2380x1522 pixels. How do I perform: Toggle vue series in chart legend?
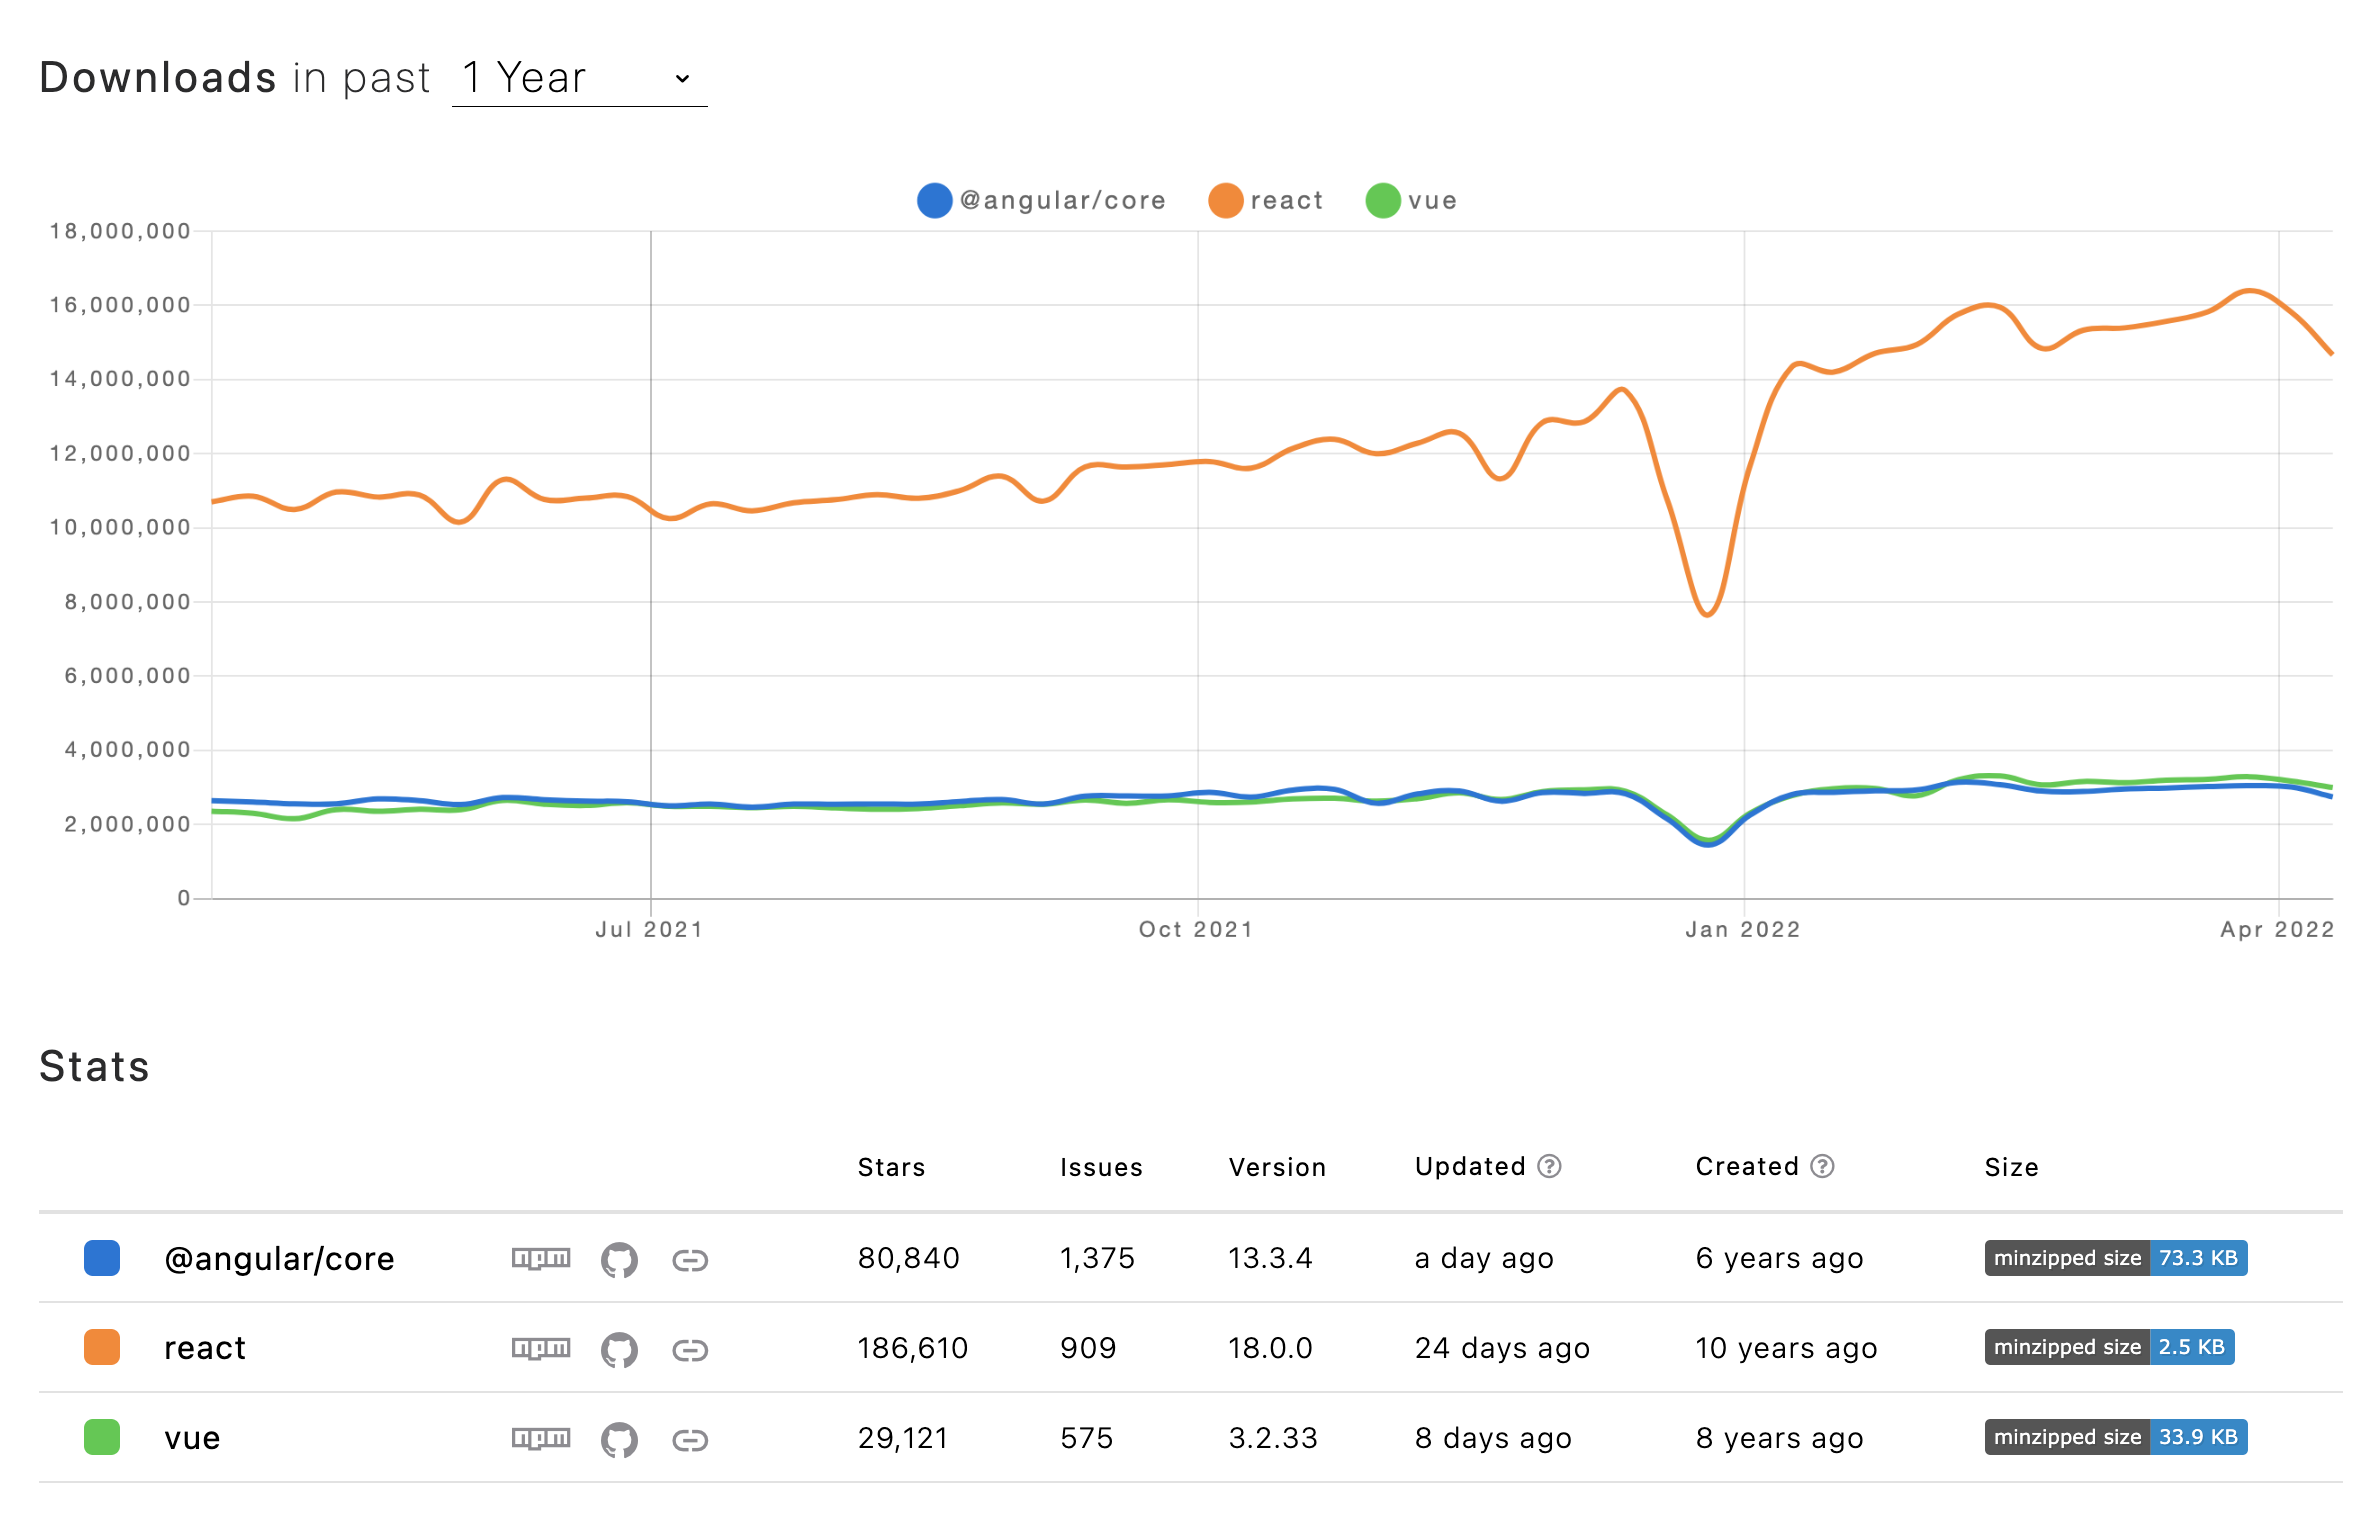click(x=1411, y=200)
